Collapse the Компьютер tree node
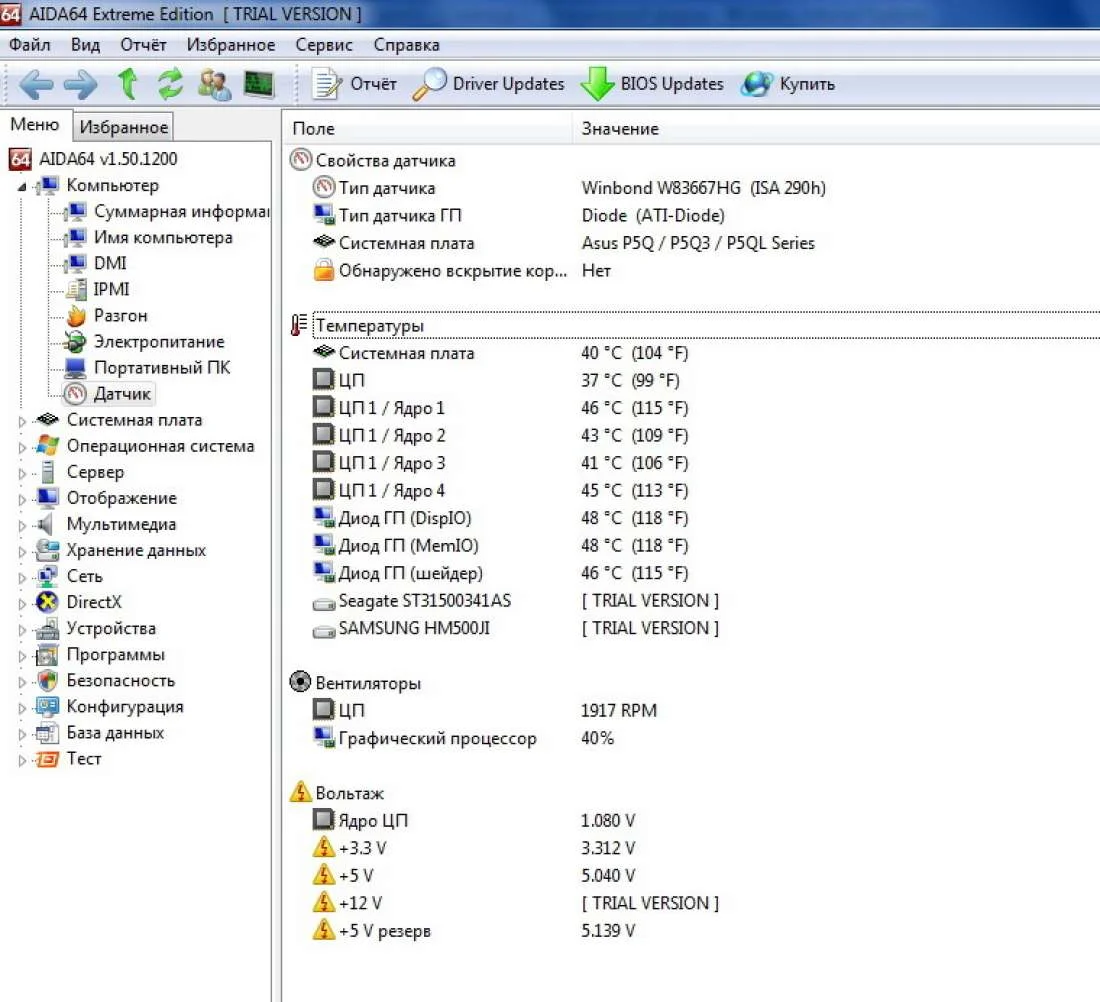The image size is (1100, 1002). [22, 187]
